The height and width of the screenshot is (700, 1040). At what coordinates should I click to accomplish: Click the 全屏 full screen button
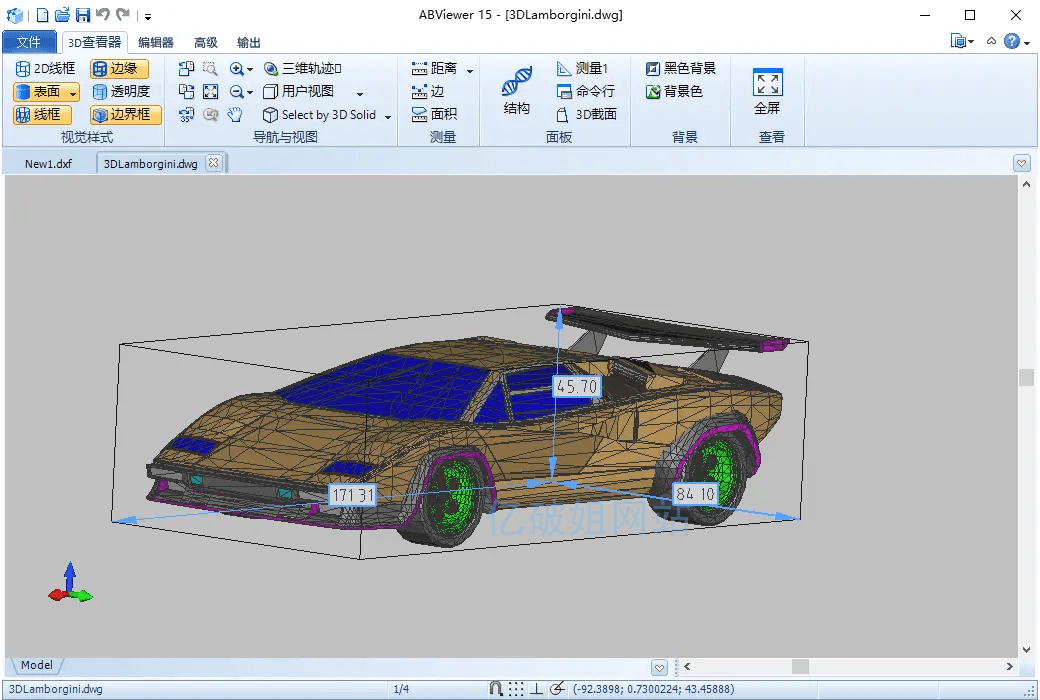tap(767, 91)
